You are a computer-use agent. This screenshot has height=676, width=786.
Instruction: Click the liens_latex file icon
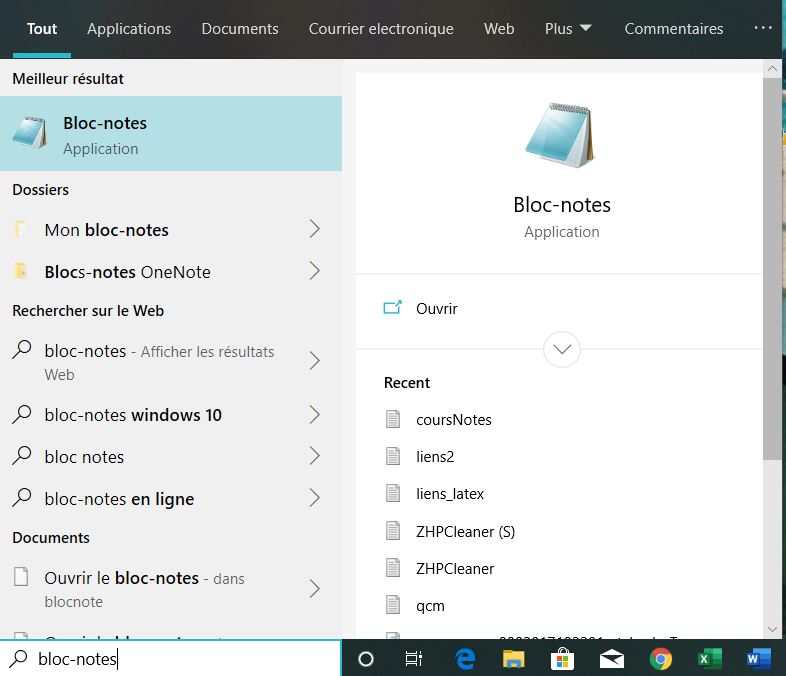point(393,493)
